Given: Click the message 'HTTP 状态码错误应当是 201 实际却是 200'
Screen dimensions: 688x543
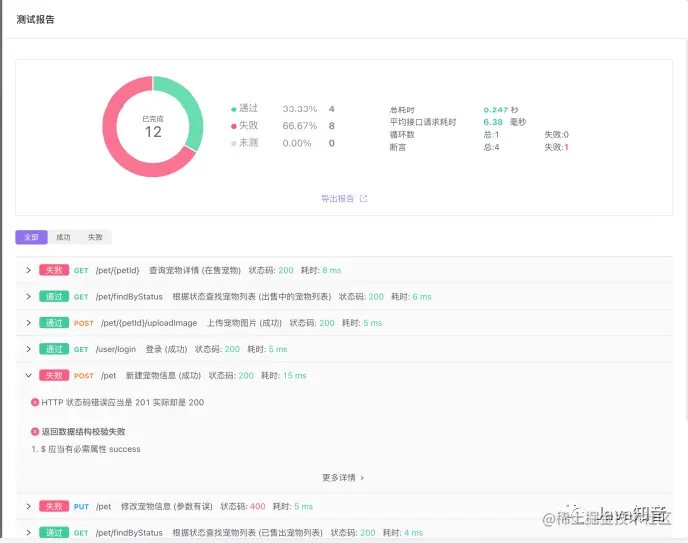Looking at the screenshot, I should coord(123,402).
